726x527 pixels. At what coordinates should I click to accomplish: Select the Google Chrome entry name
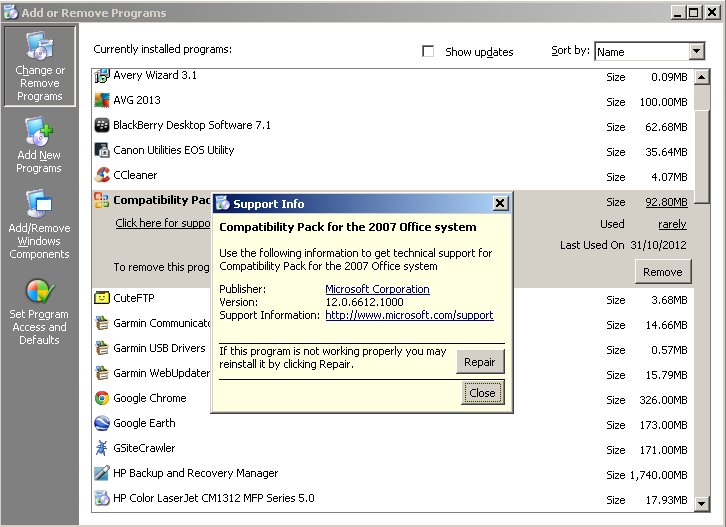click(150, 398)
